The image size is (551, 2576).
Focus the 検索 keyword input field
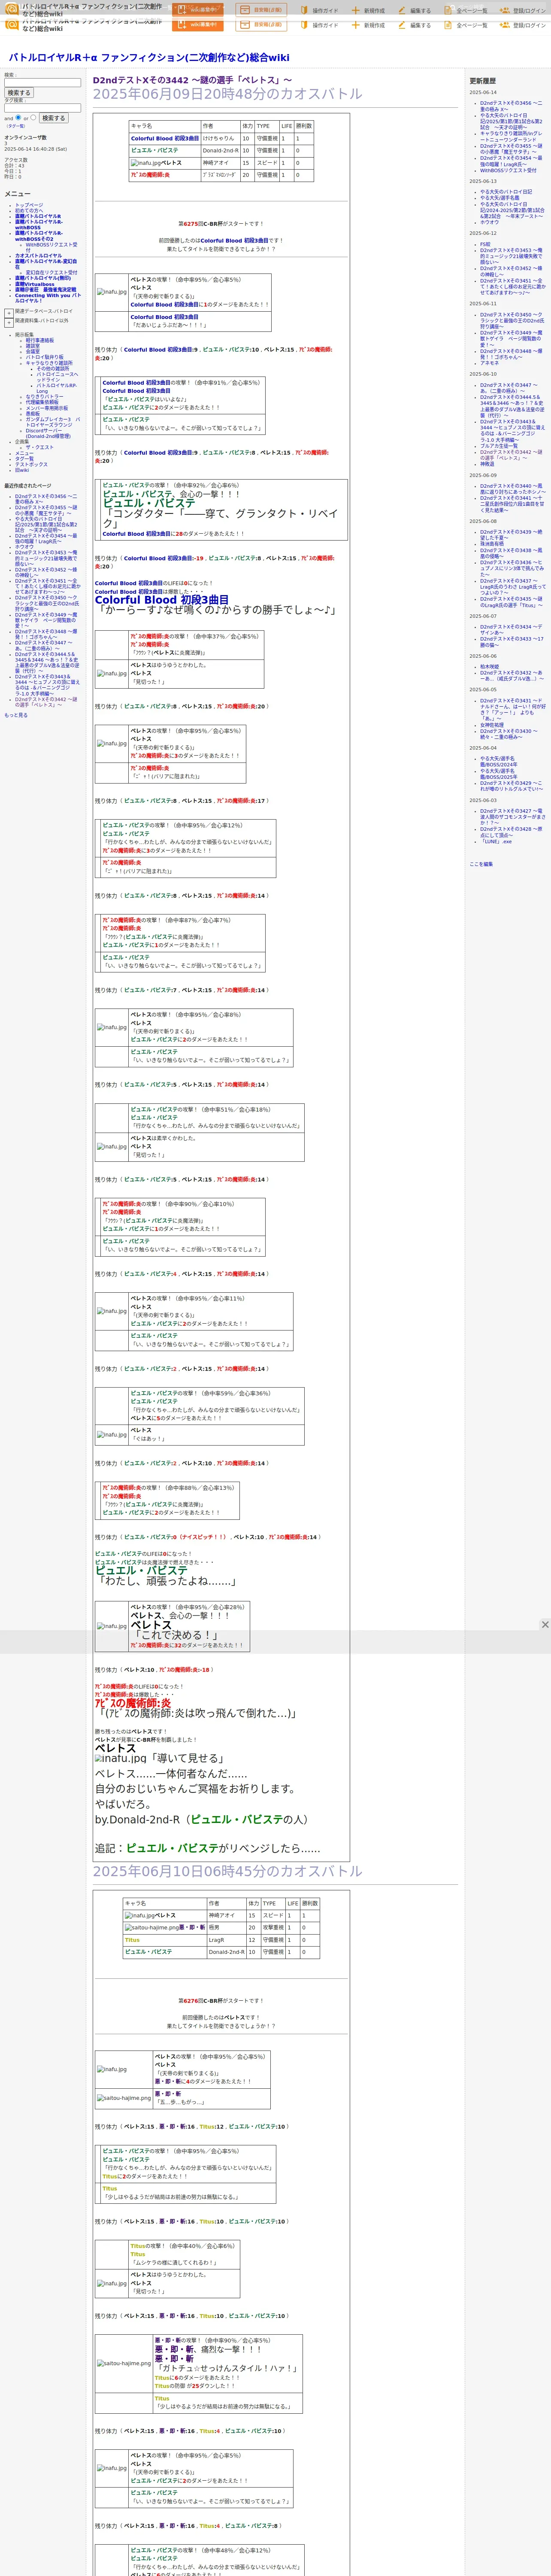[x=42, y=83]
